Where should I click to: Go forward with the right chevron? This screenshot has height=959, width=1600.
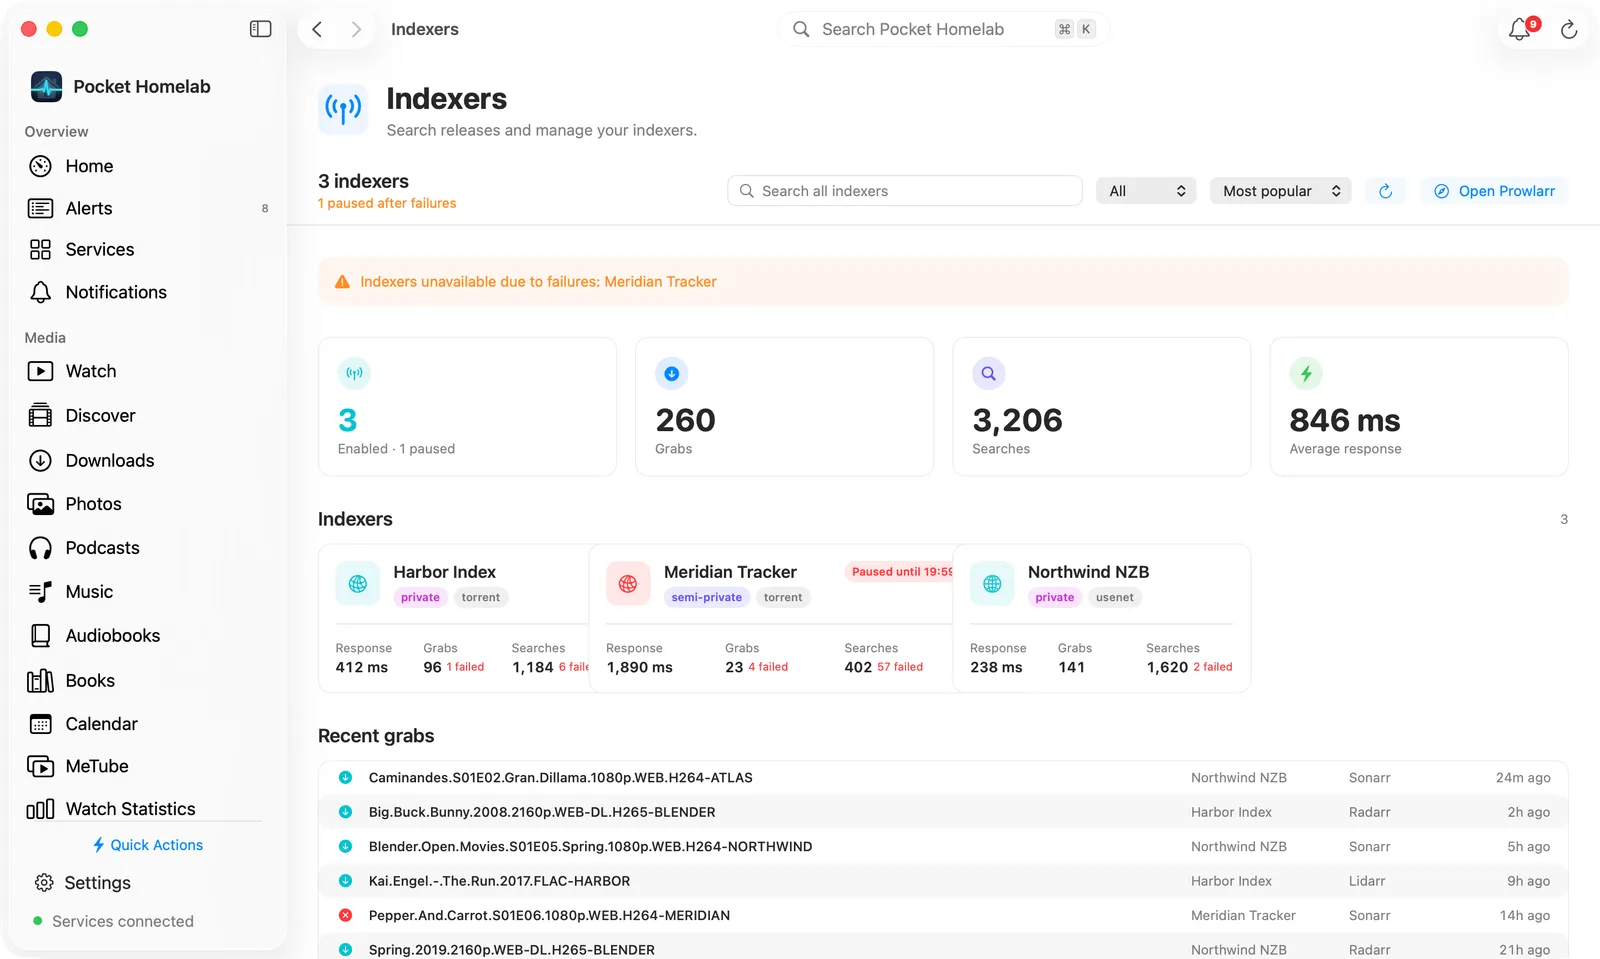(x=356, y=29)
